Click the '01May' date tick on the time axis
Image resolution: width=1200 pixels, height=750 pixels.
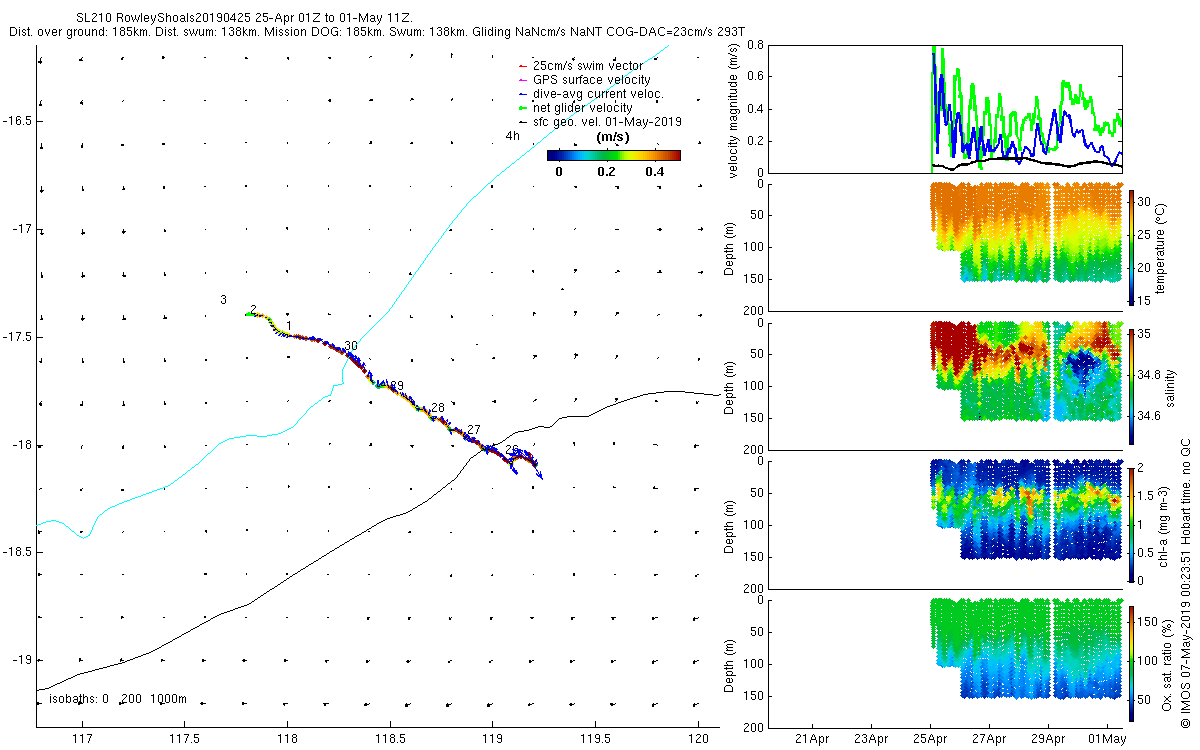1107,740
